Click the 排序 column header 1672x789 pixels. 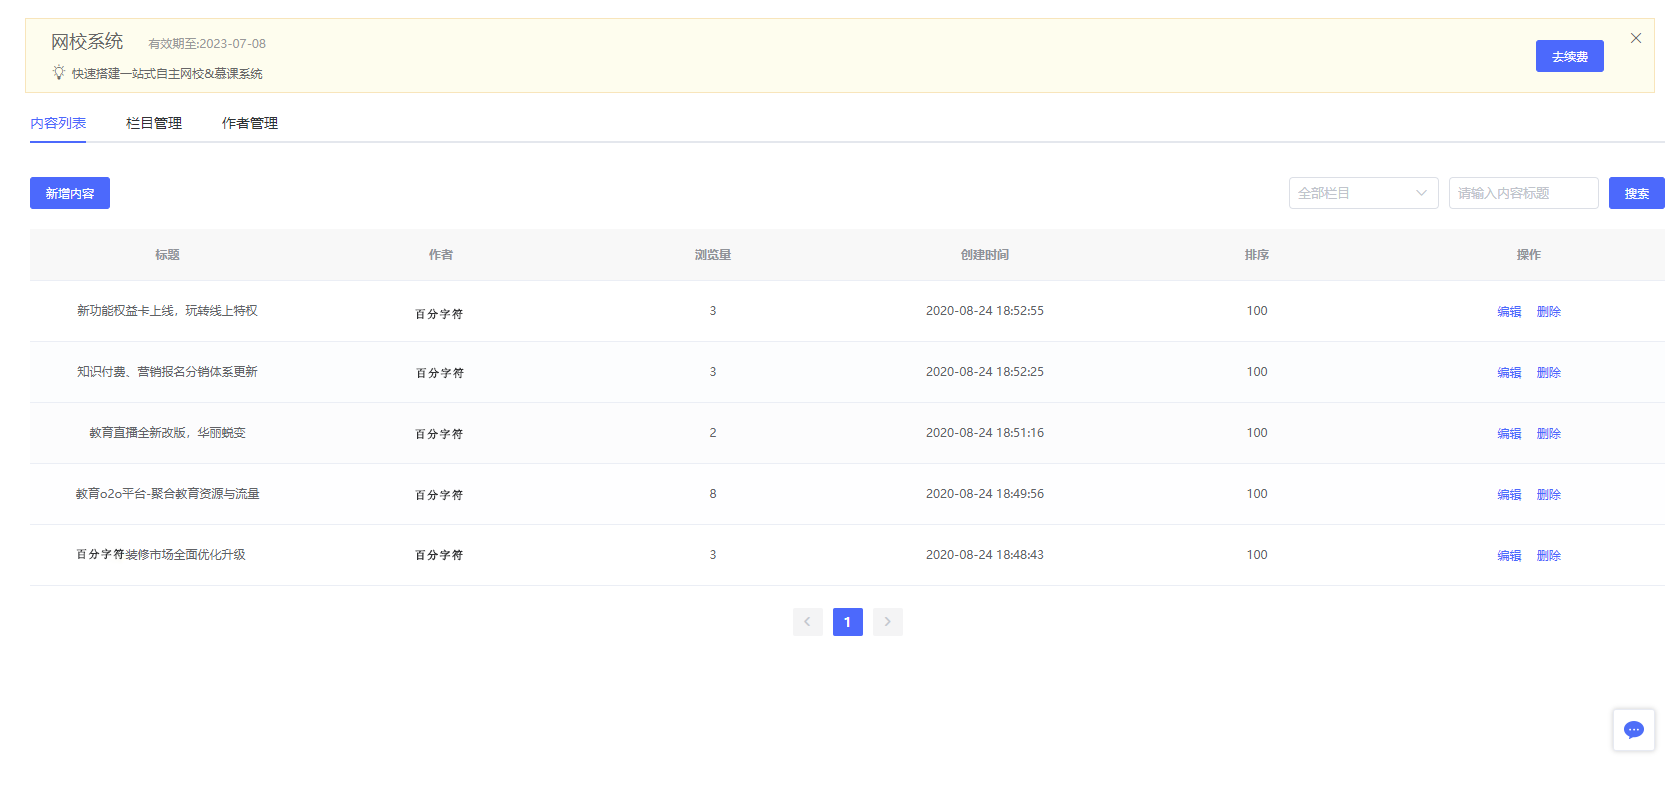(1256, 255)
